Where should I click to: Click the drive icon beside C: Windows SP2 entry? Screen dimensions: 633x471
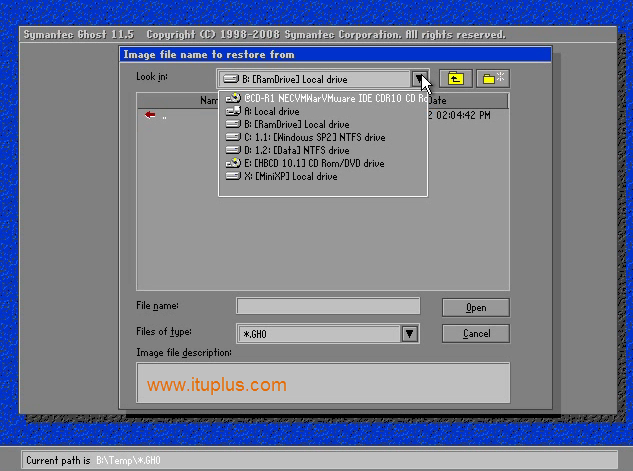(233, 137)
